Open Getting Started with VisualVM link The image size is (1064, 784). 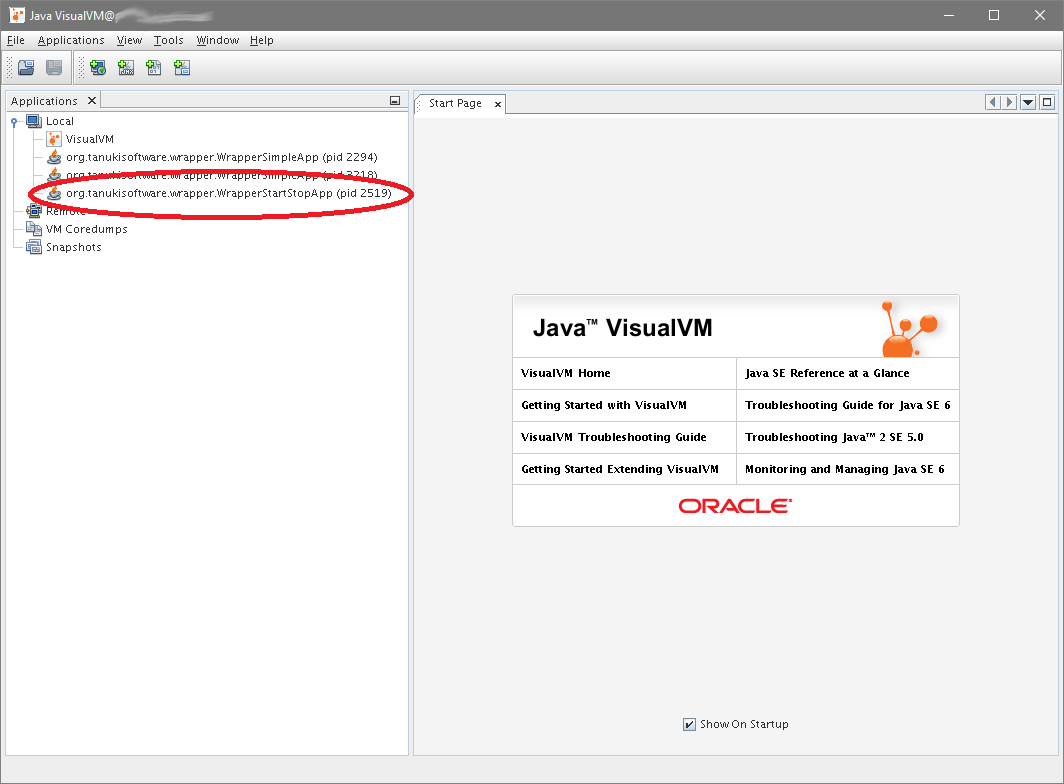coord(604,405)
